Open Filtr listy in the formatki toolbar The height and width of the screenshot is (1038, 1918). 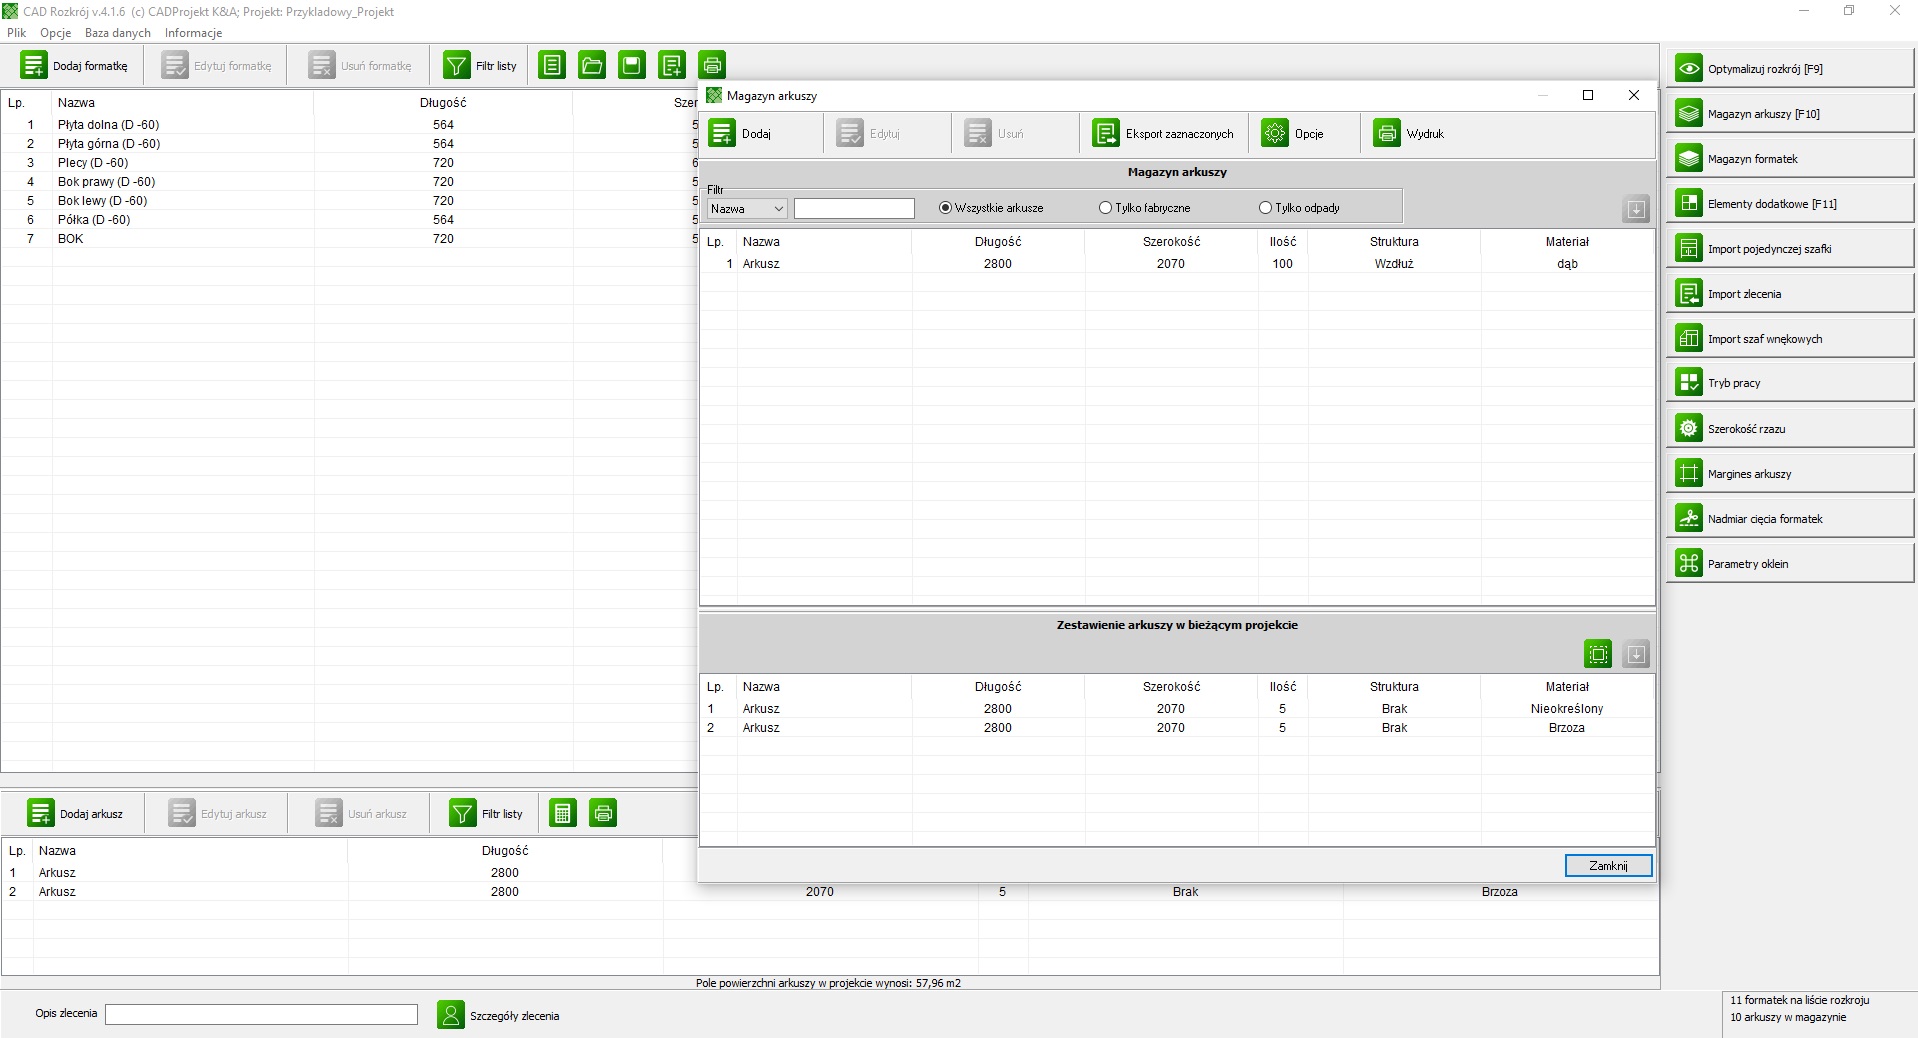coord(481,66)
